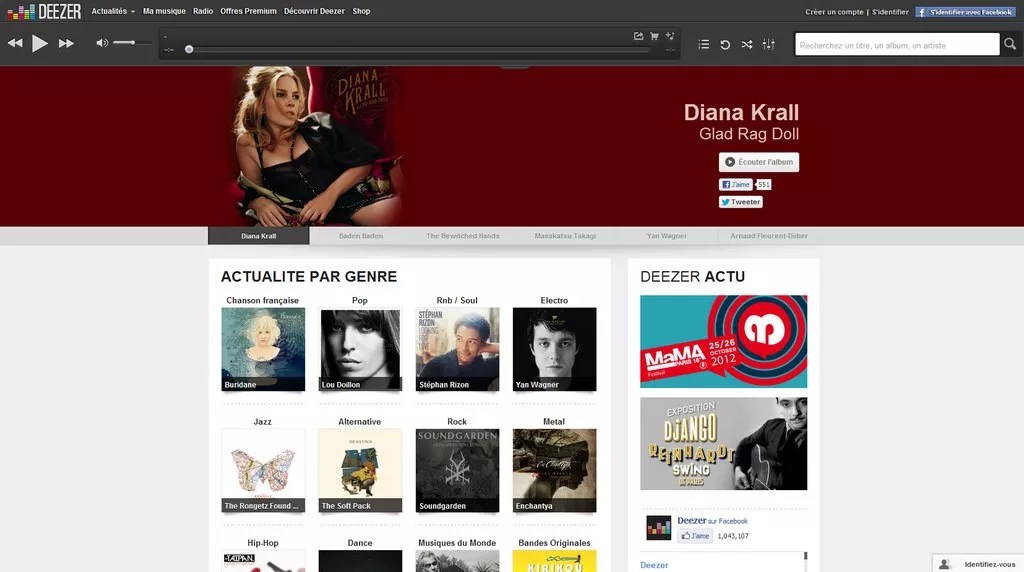1024x572 pixels.
Task: Select the Diana Krall carousel tab
Action: (259, 236)
